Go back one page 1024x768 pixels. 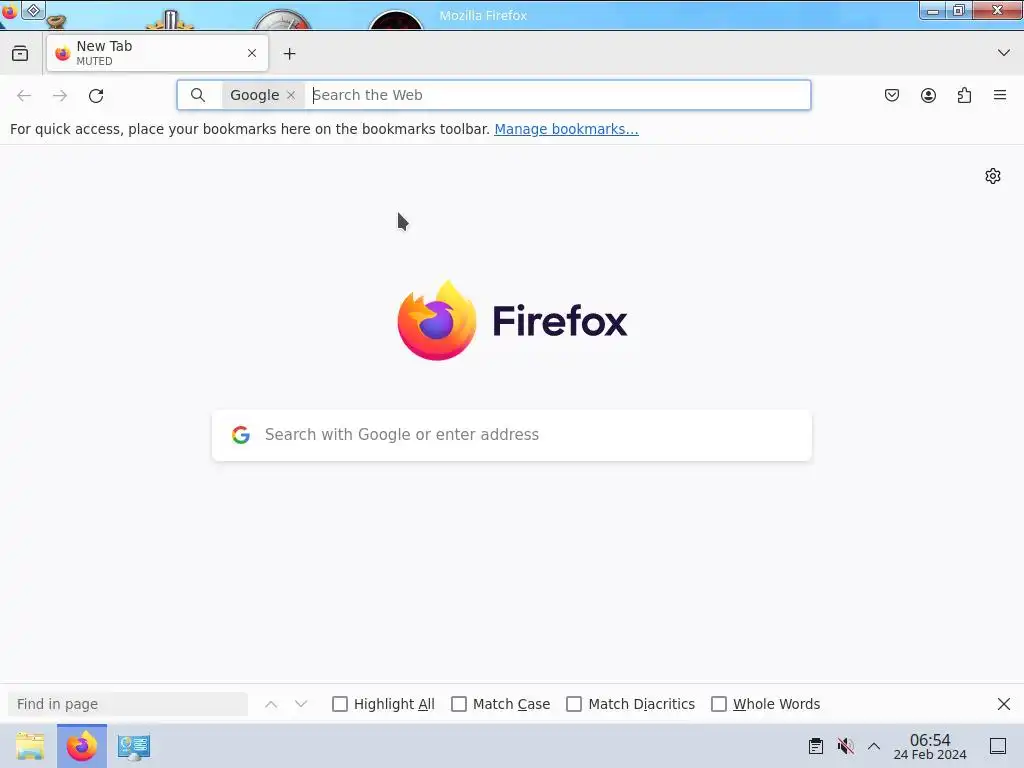coord(24,95)
